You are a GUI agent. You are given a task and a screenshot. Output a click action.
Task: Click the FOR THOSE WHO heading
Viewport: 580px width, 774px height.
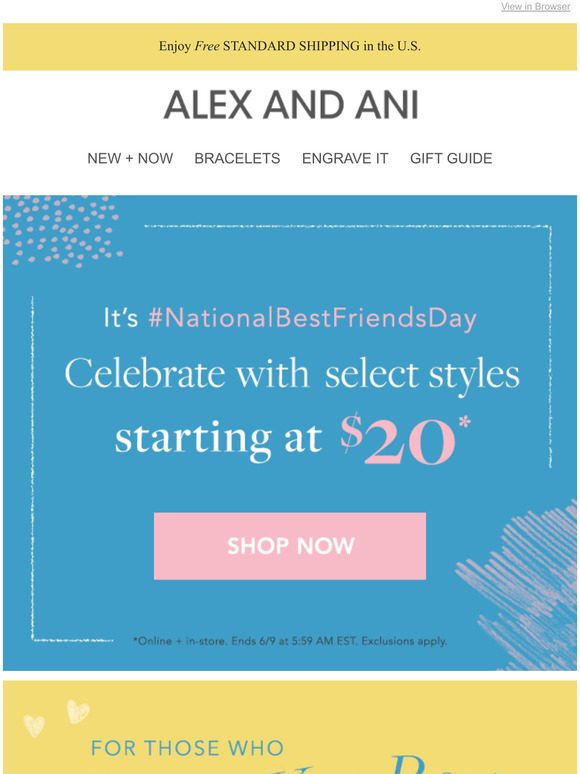tap(188, 748)
